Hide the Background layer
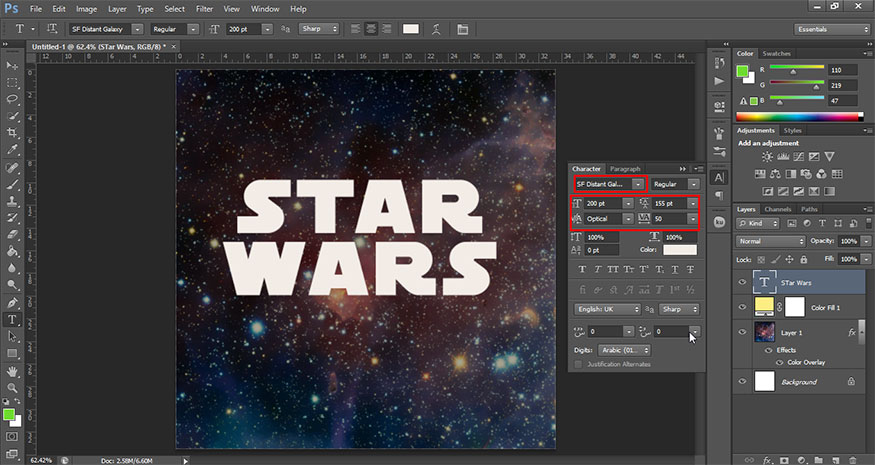 (742, 381)
